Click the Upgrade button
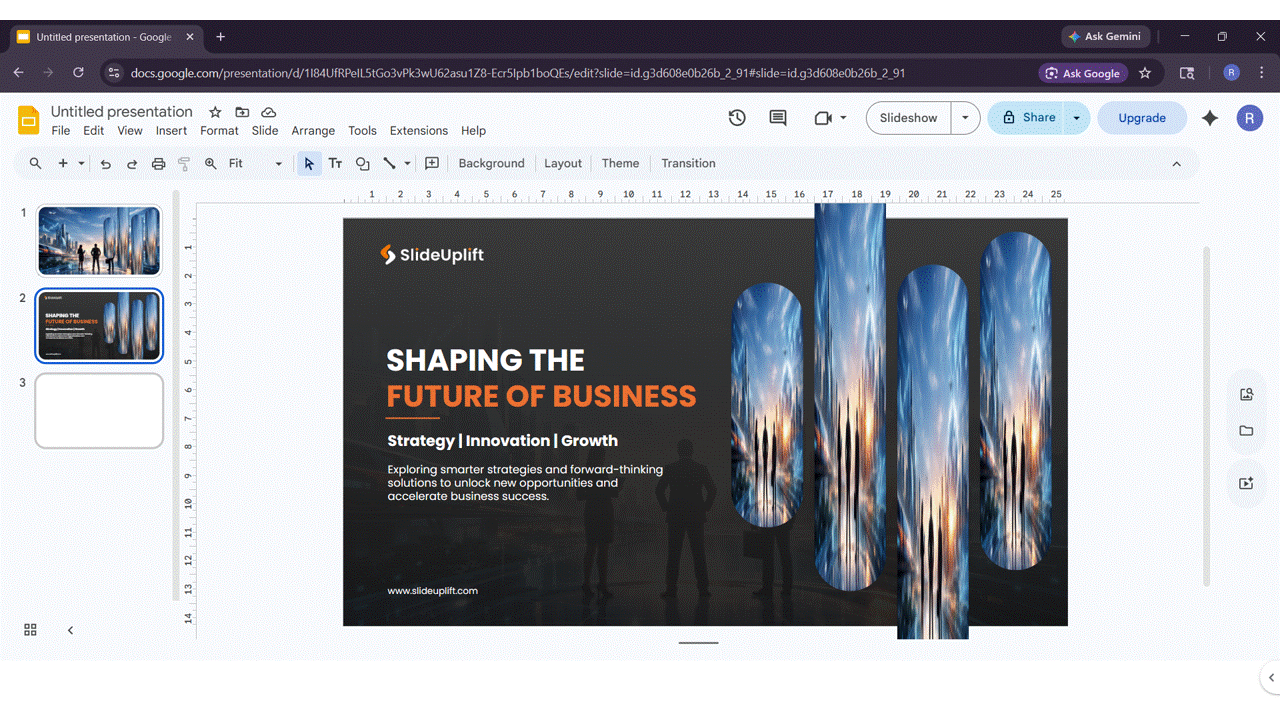The height and width of the screenshot is (720, 1280). [x=1142, y=118]
